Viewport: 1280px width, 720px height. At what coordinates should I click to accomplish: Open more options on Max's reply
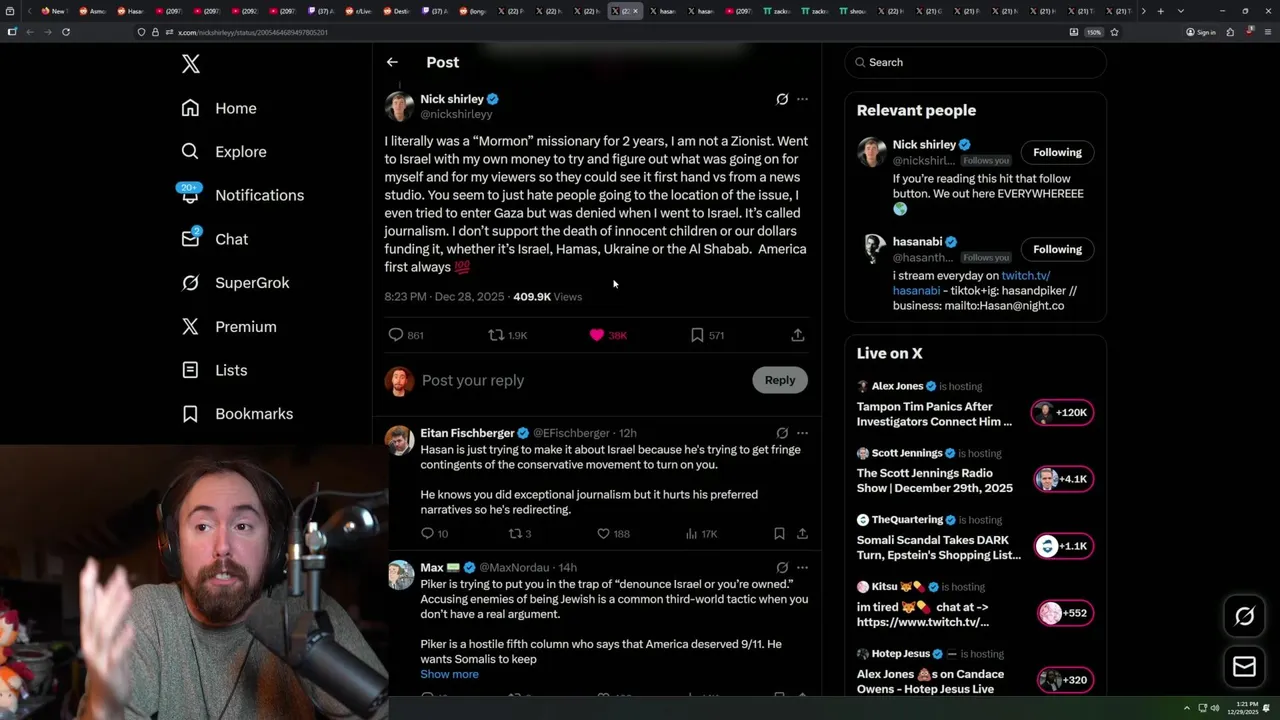(x=802, y=567)
